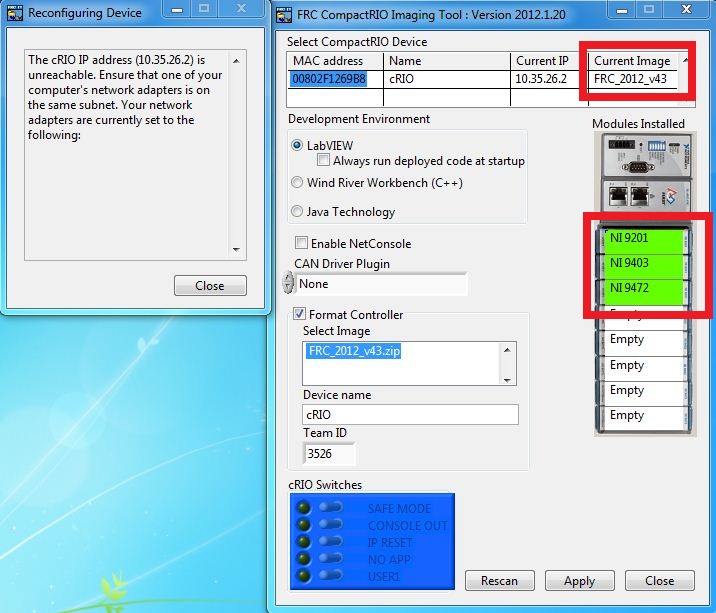
Task: Click the NI 9472 module slot
Action: pos(643,292)
